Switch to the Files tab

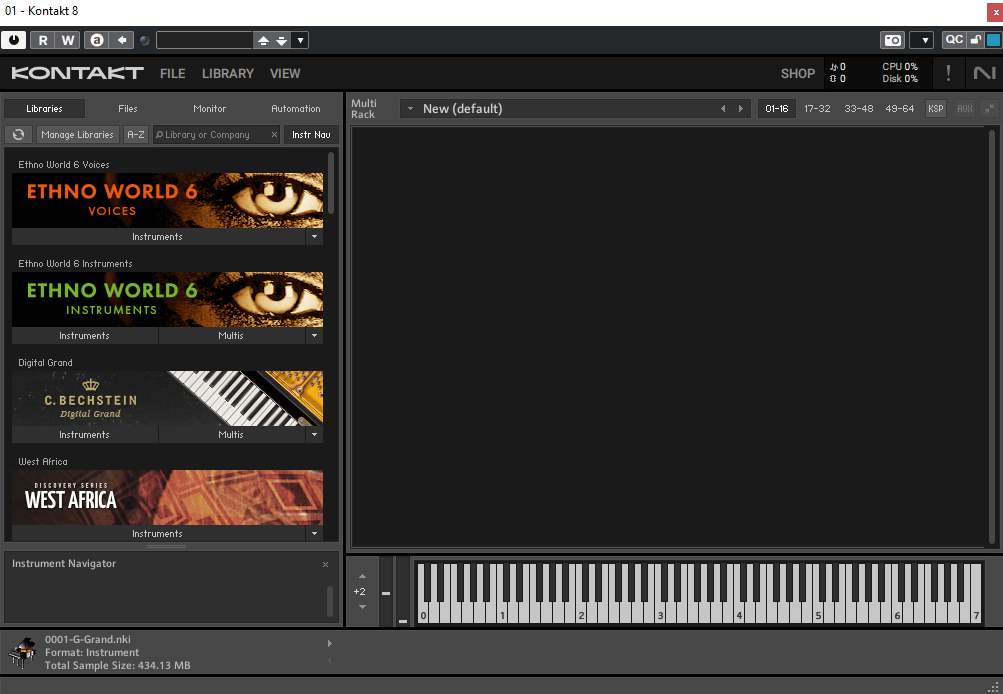point(127,109)
